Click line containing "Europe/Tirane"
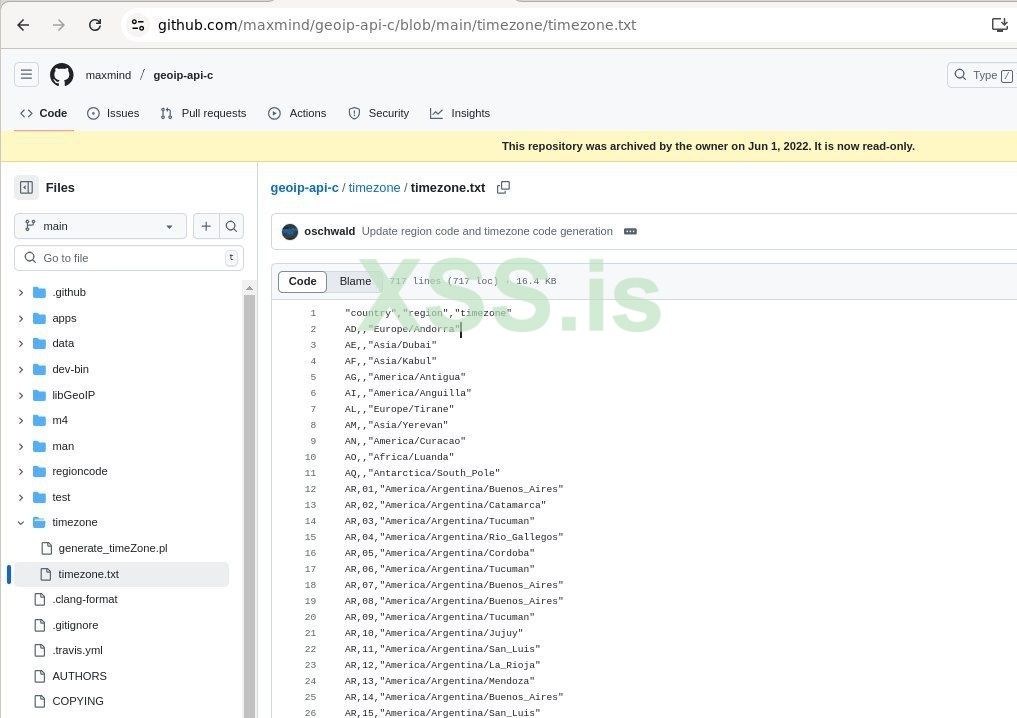 coord(399,409)
